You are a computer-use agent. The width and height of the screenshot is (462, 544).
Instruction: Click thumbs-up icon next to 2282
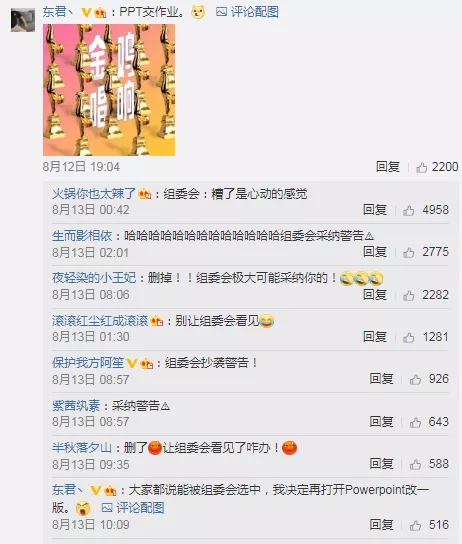[x=409, y=296]
